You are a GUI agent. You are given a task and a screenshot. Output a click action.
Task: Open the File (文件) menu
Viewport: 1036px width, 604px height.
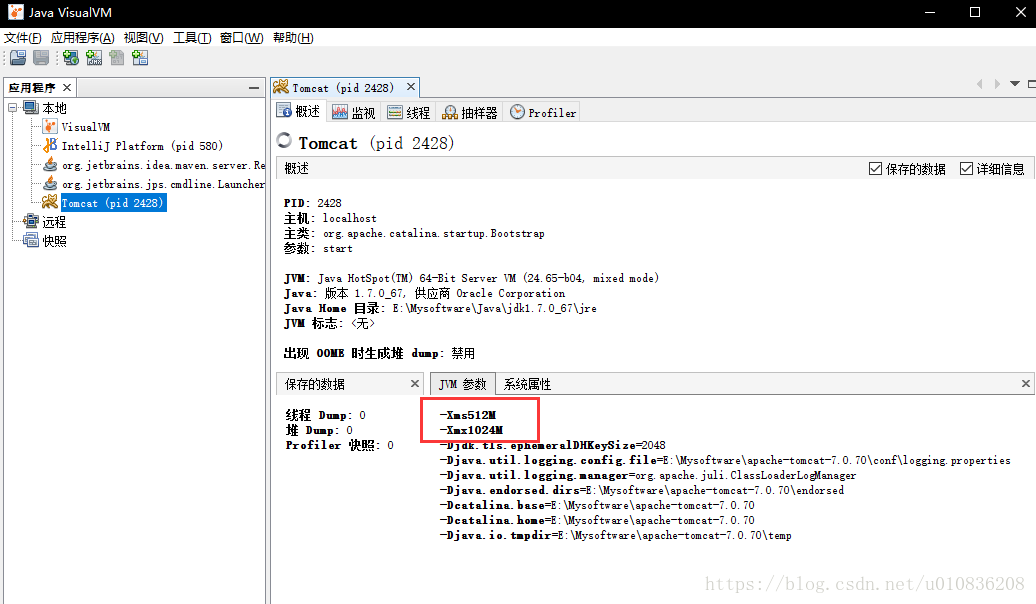pos(22,38)
